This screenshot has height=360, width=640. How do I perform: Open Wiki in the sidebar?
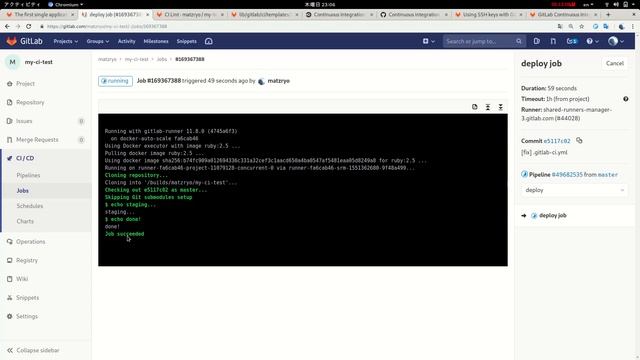pyautogui.click(x=22, y=279)
